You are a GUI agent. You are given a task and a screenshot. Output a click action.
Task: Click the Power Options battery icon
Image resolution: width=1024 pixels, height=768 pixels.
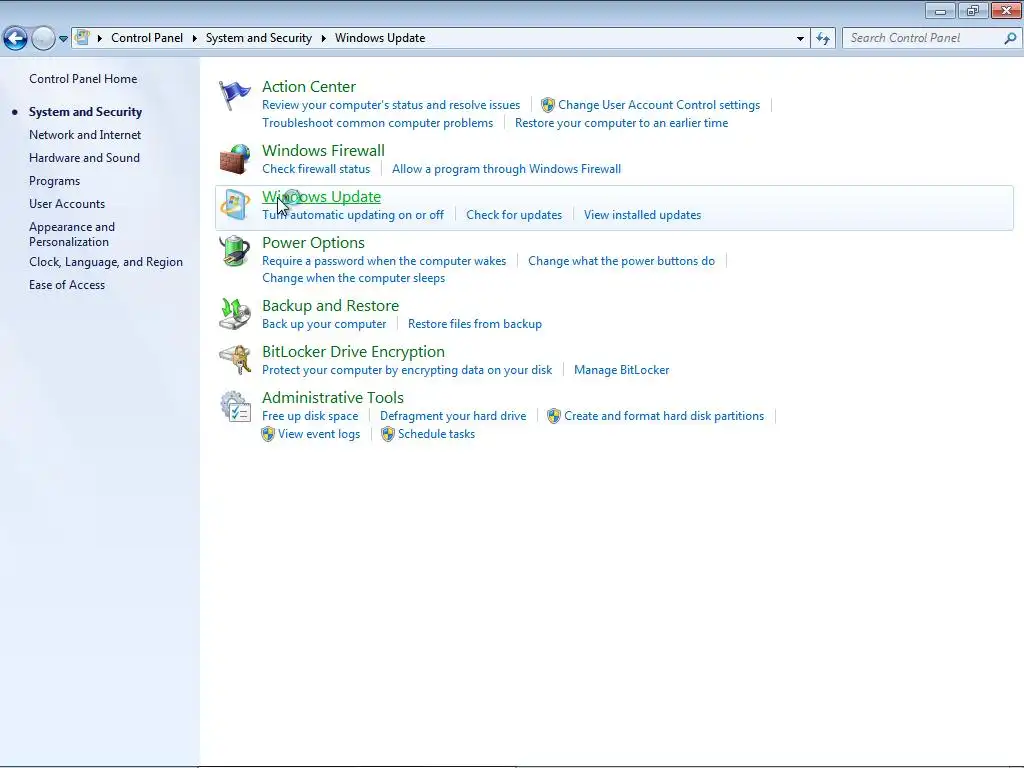click(x=234, y=251)
